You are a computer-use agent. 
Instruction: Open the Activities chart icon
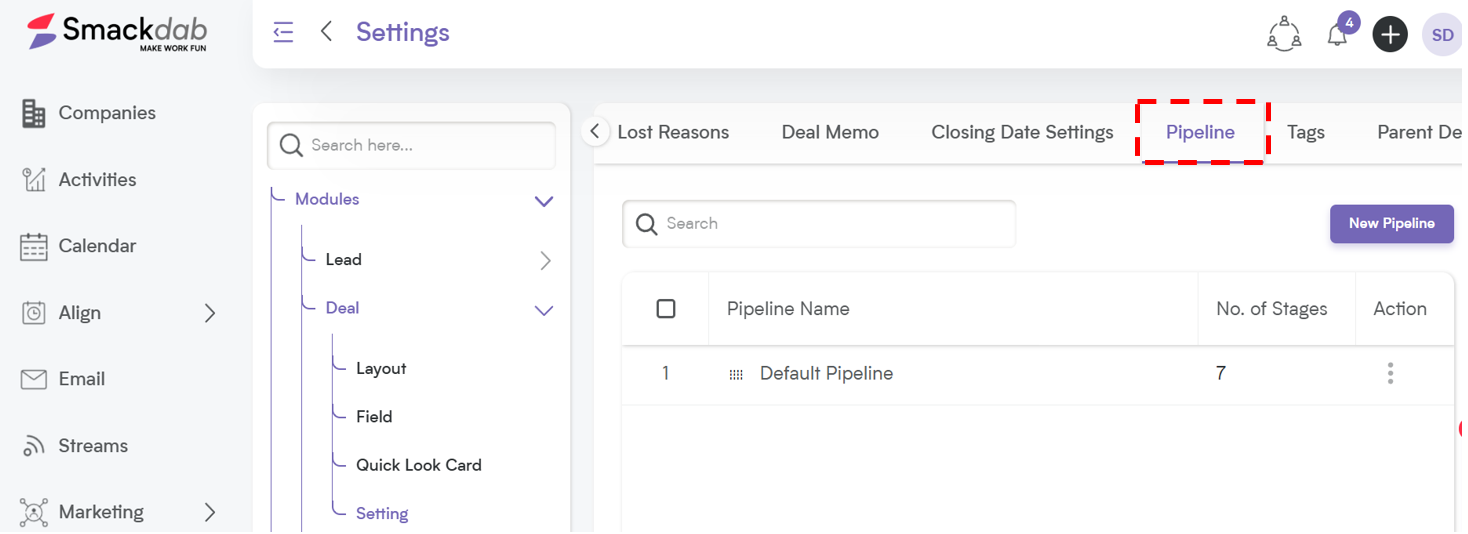[34, 180]
